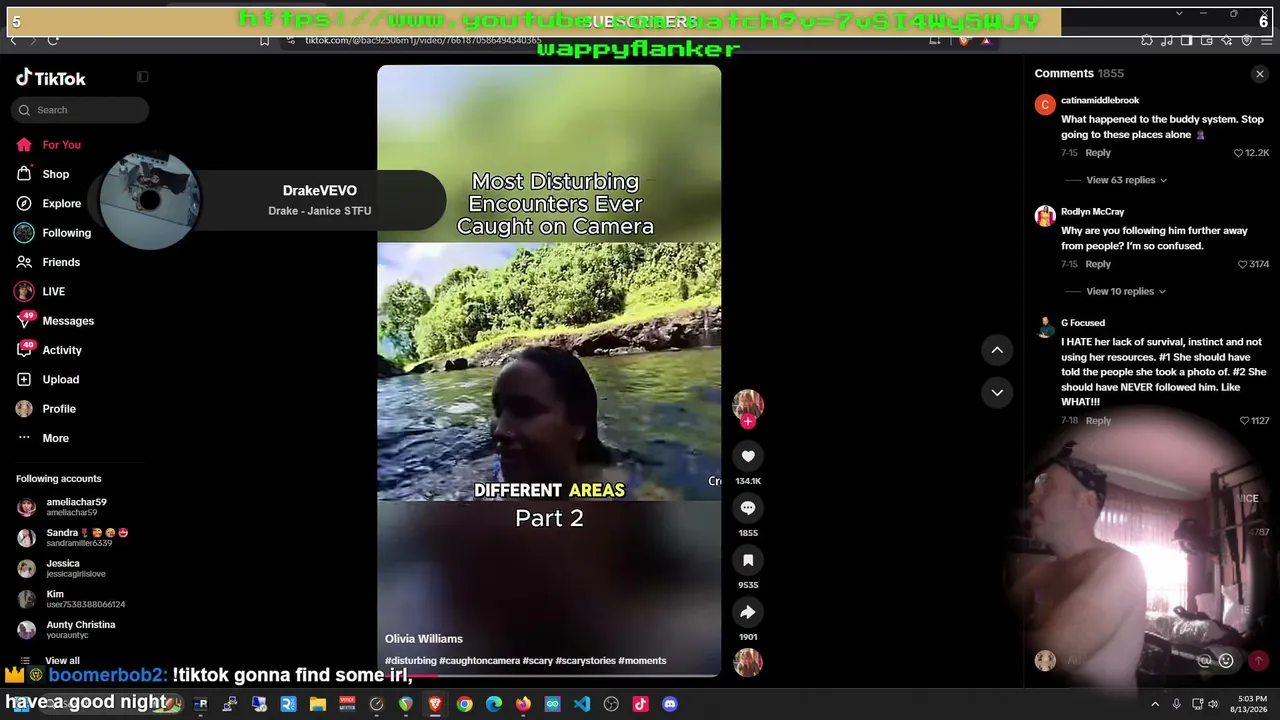Viewport: 1280px width, 720px height.
Task: Show hidden system tray icons
Action: click(1155, 704)
